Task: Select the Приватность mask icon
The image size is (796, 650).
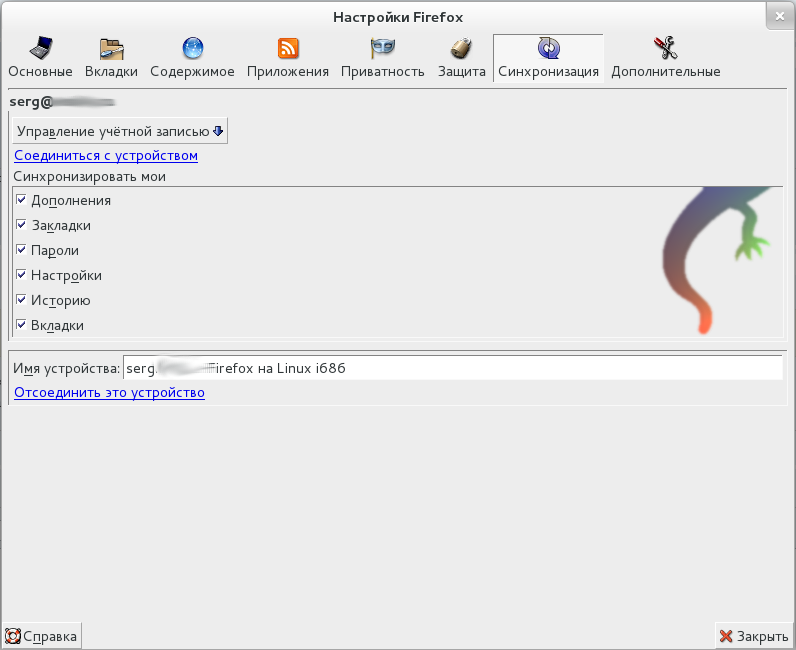Action: (x=383, y=48)
